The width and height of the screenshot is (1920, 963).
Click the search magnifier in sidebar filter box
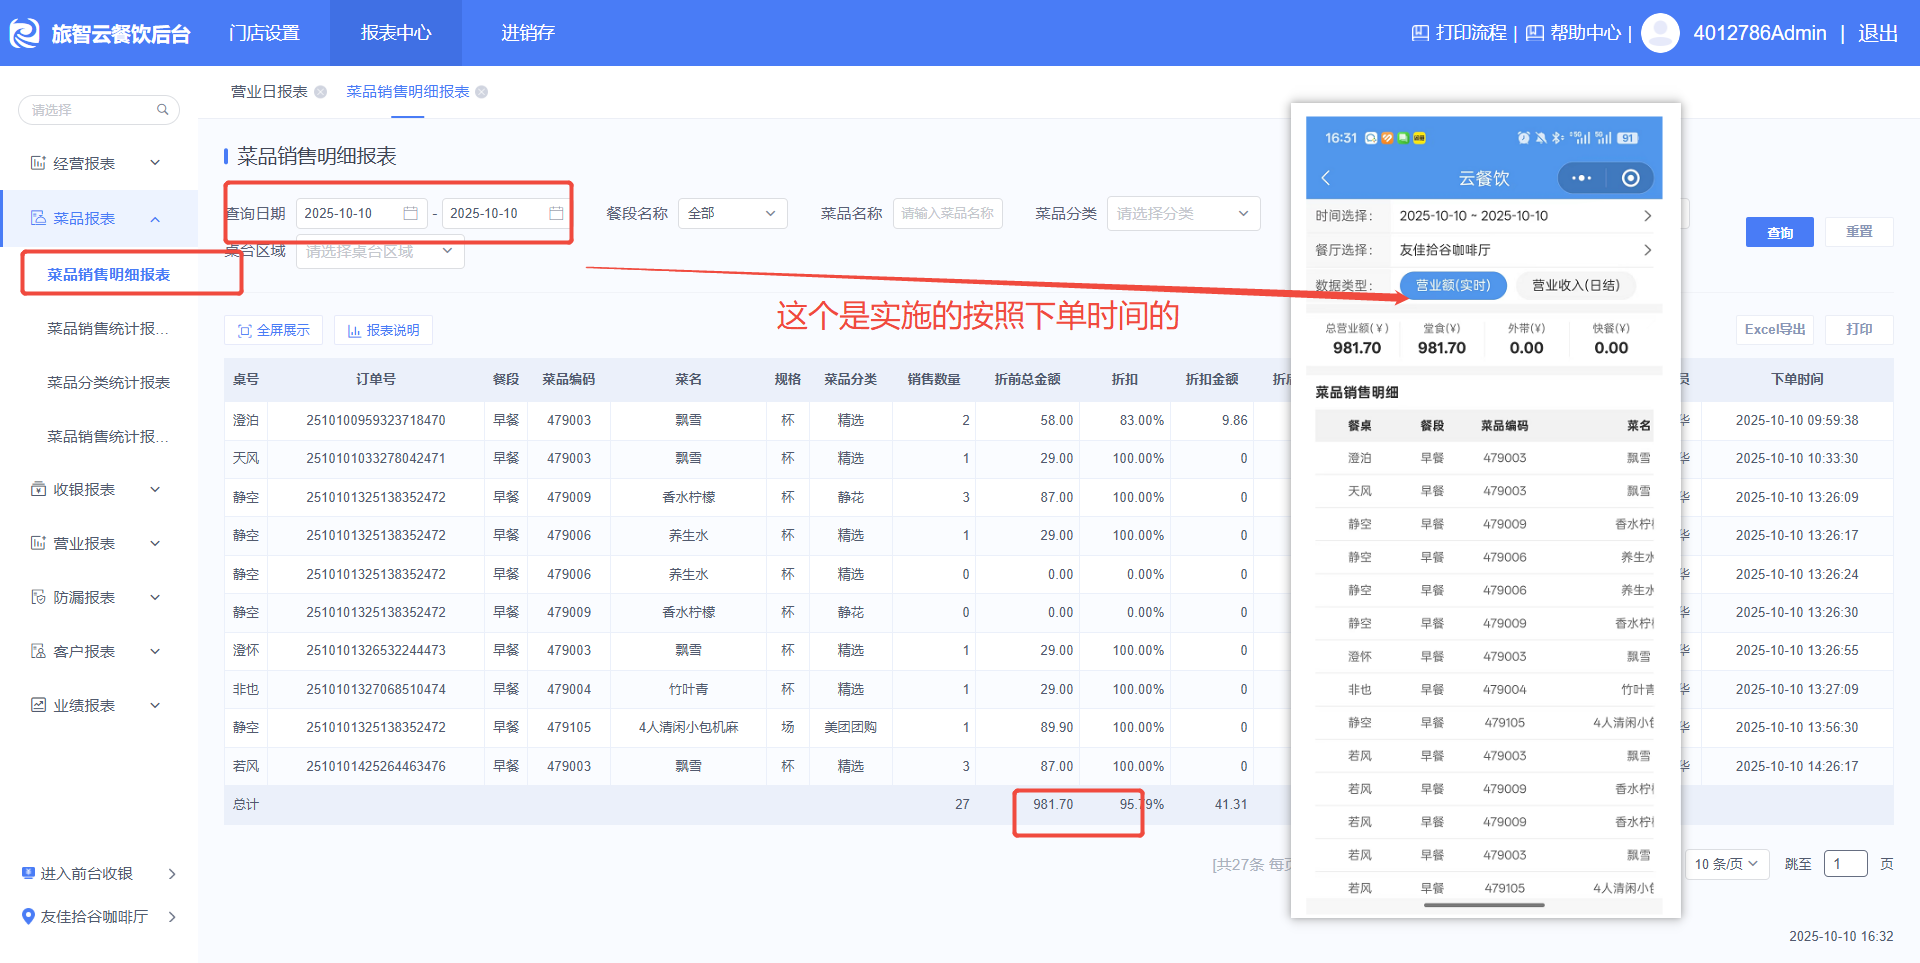pos(162,110)
